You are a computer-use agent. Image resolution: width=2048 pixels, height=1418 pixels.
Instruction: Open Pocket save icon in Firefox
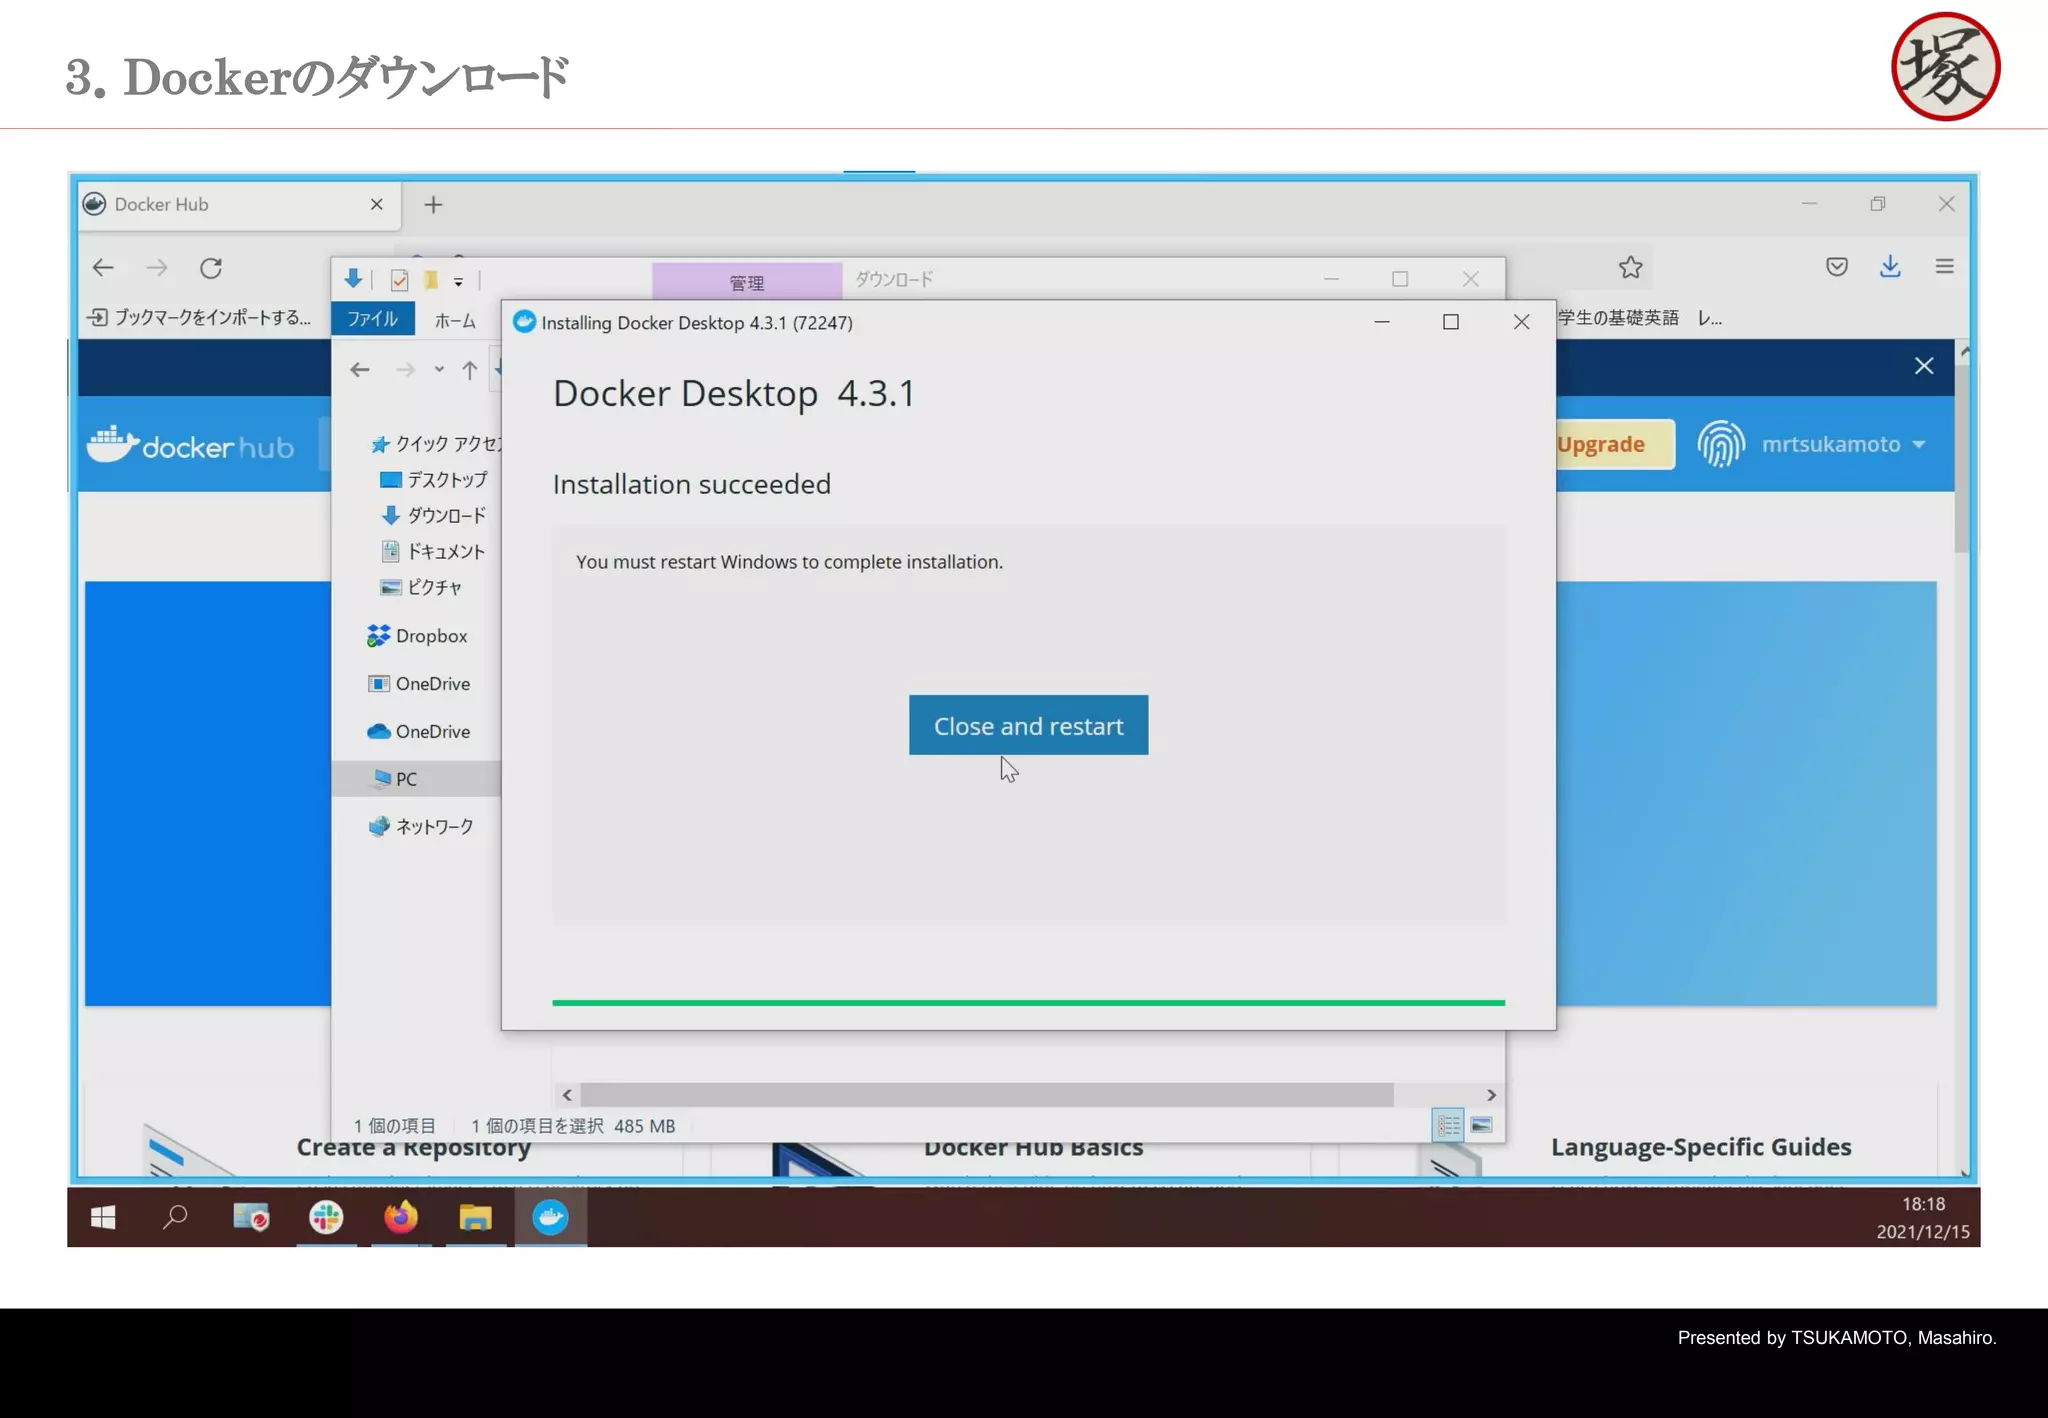(x=1837, y=267)
